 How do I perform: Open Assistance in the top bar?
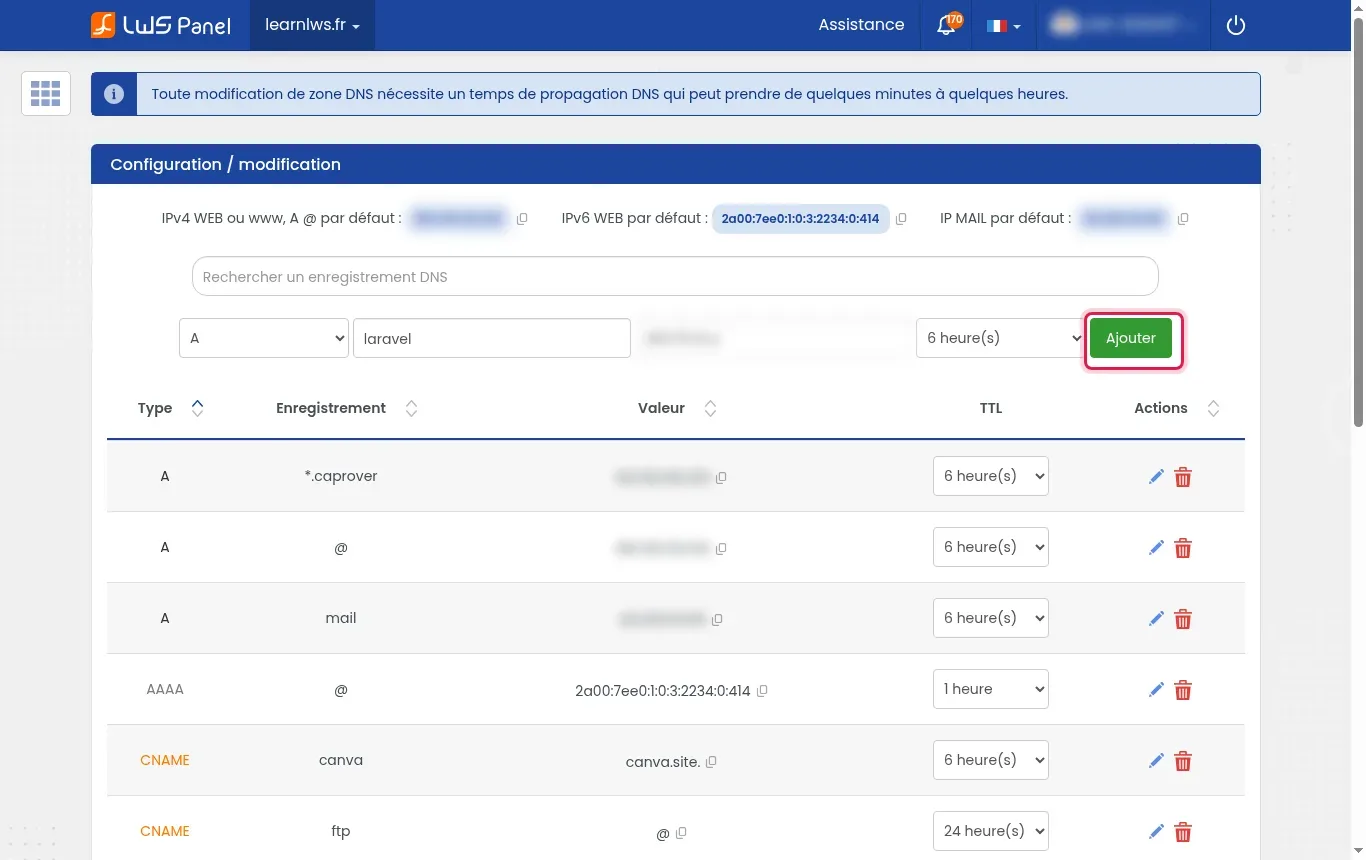pos(861,25)
